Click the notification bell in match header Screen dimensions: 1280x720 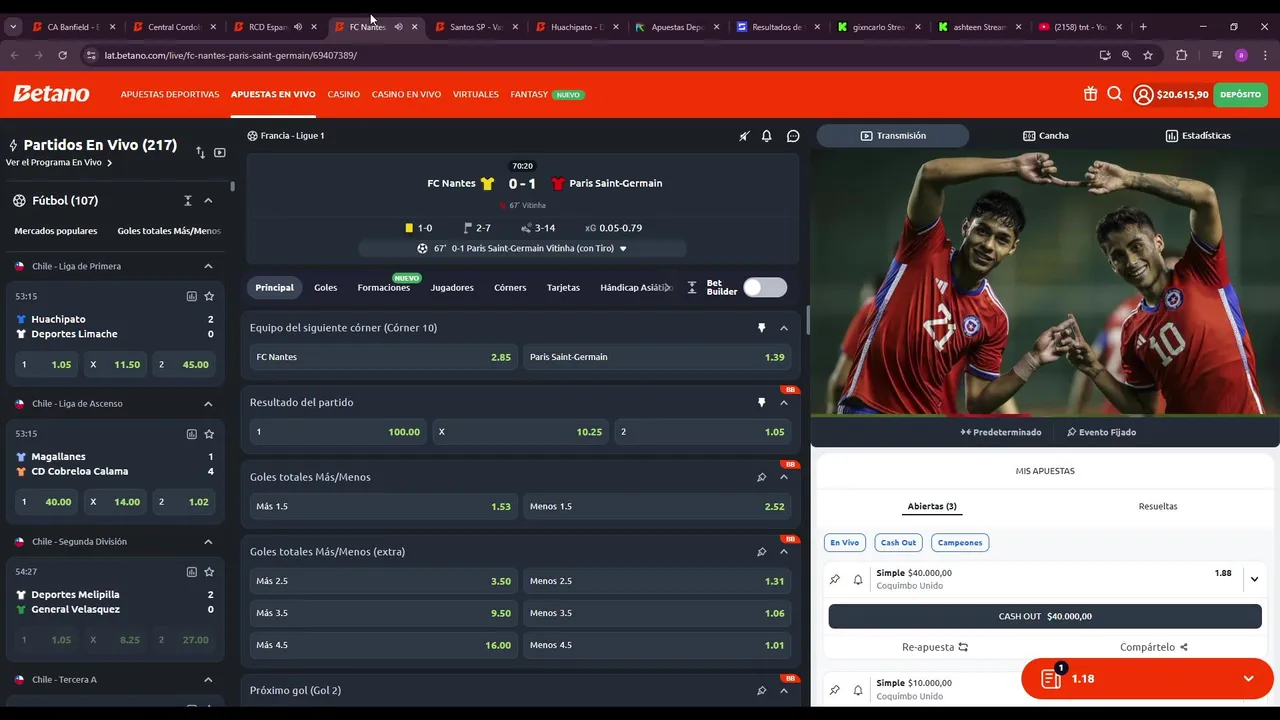point(767,136)
